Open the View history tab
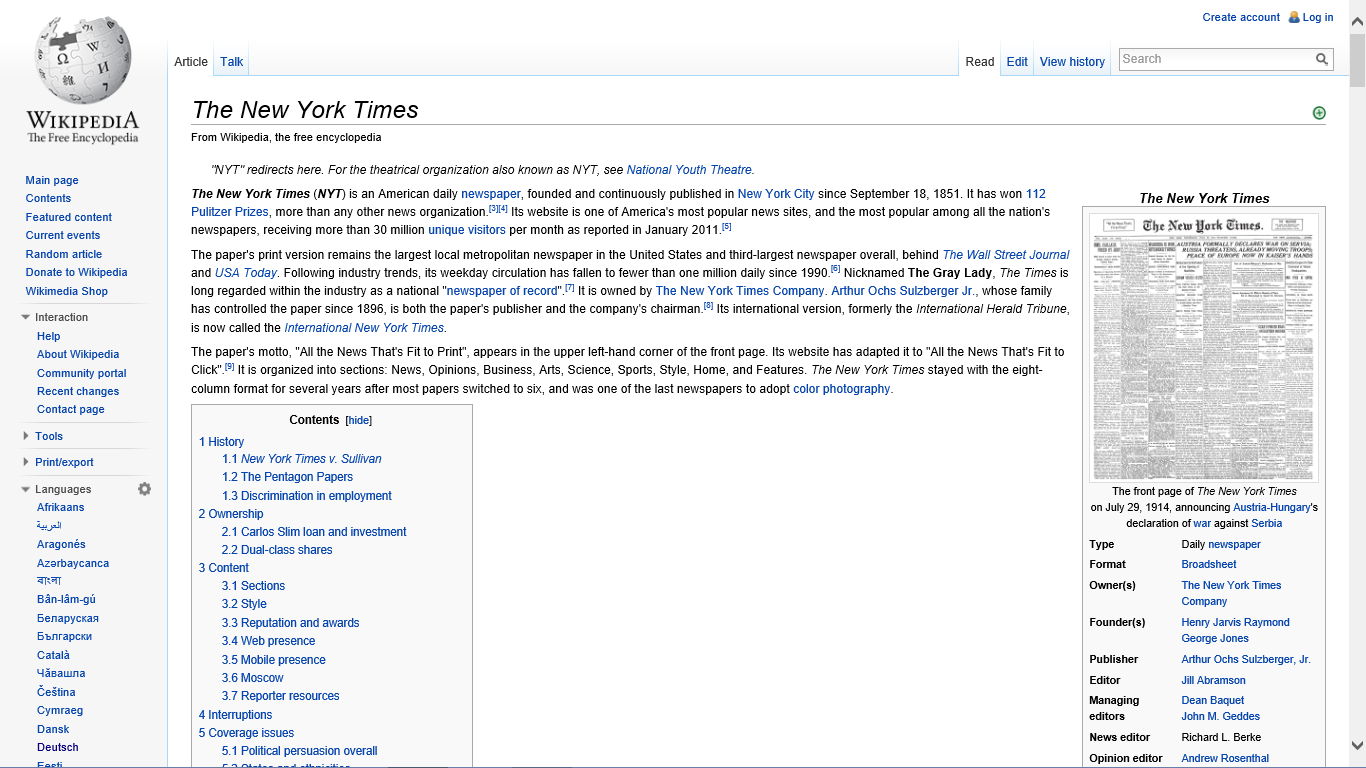1366x768 pixels. pyautogui.click(x=1072, y=62)
